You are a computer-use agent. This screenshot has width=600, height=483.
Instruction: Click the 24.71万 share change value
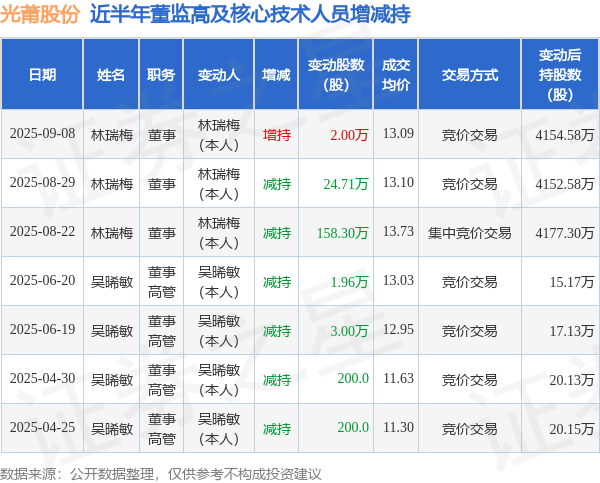pyautogui.click(x=346, y=184)
